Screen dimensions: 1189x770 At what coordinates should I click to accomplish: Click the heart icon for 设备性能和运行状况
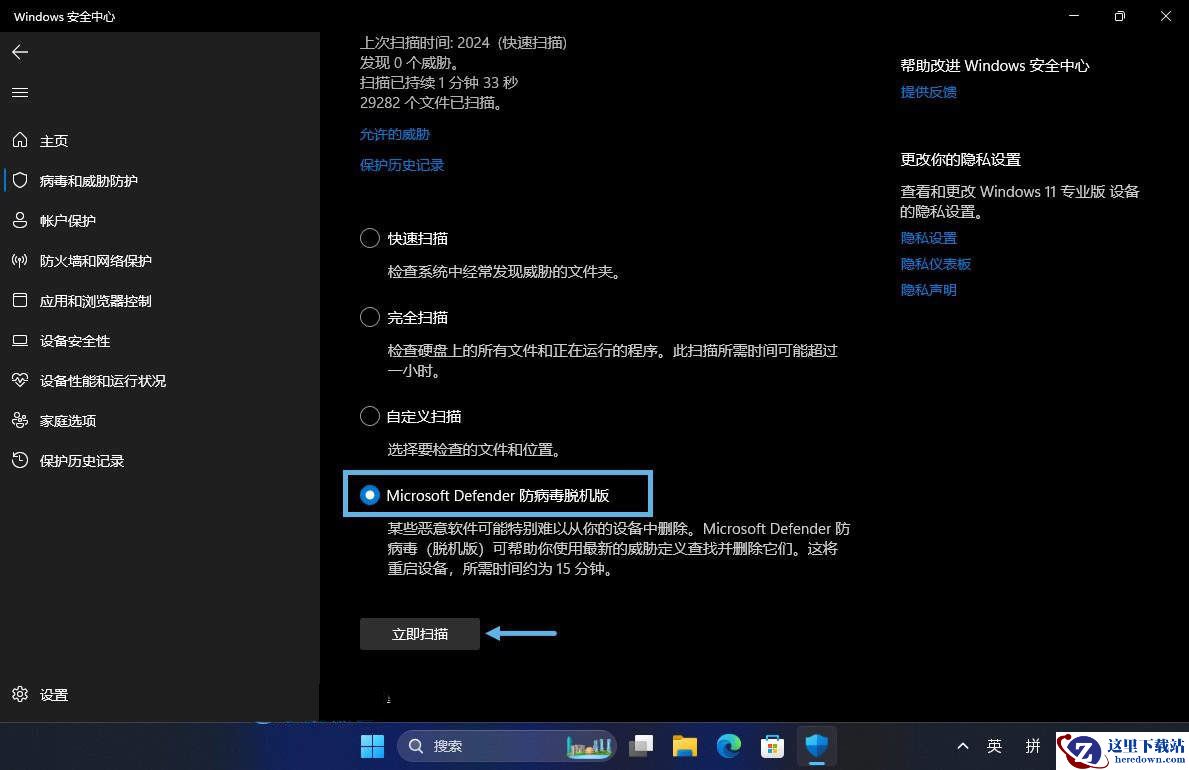[20, 381]
